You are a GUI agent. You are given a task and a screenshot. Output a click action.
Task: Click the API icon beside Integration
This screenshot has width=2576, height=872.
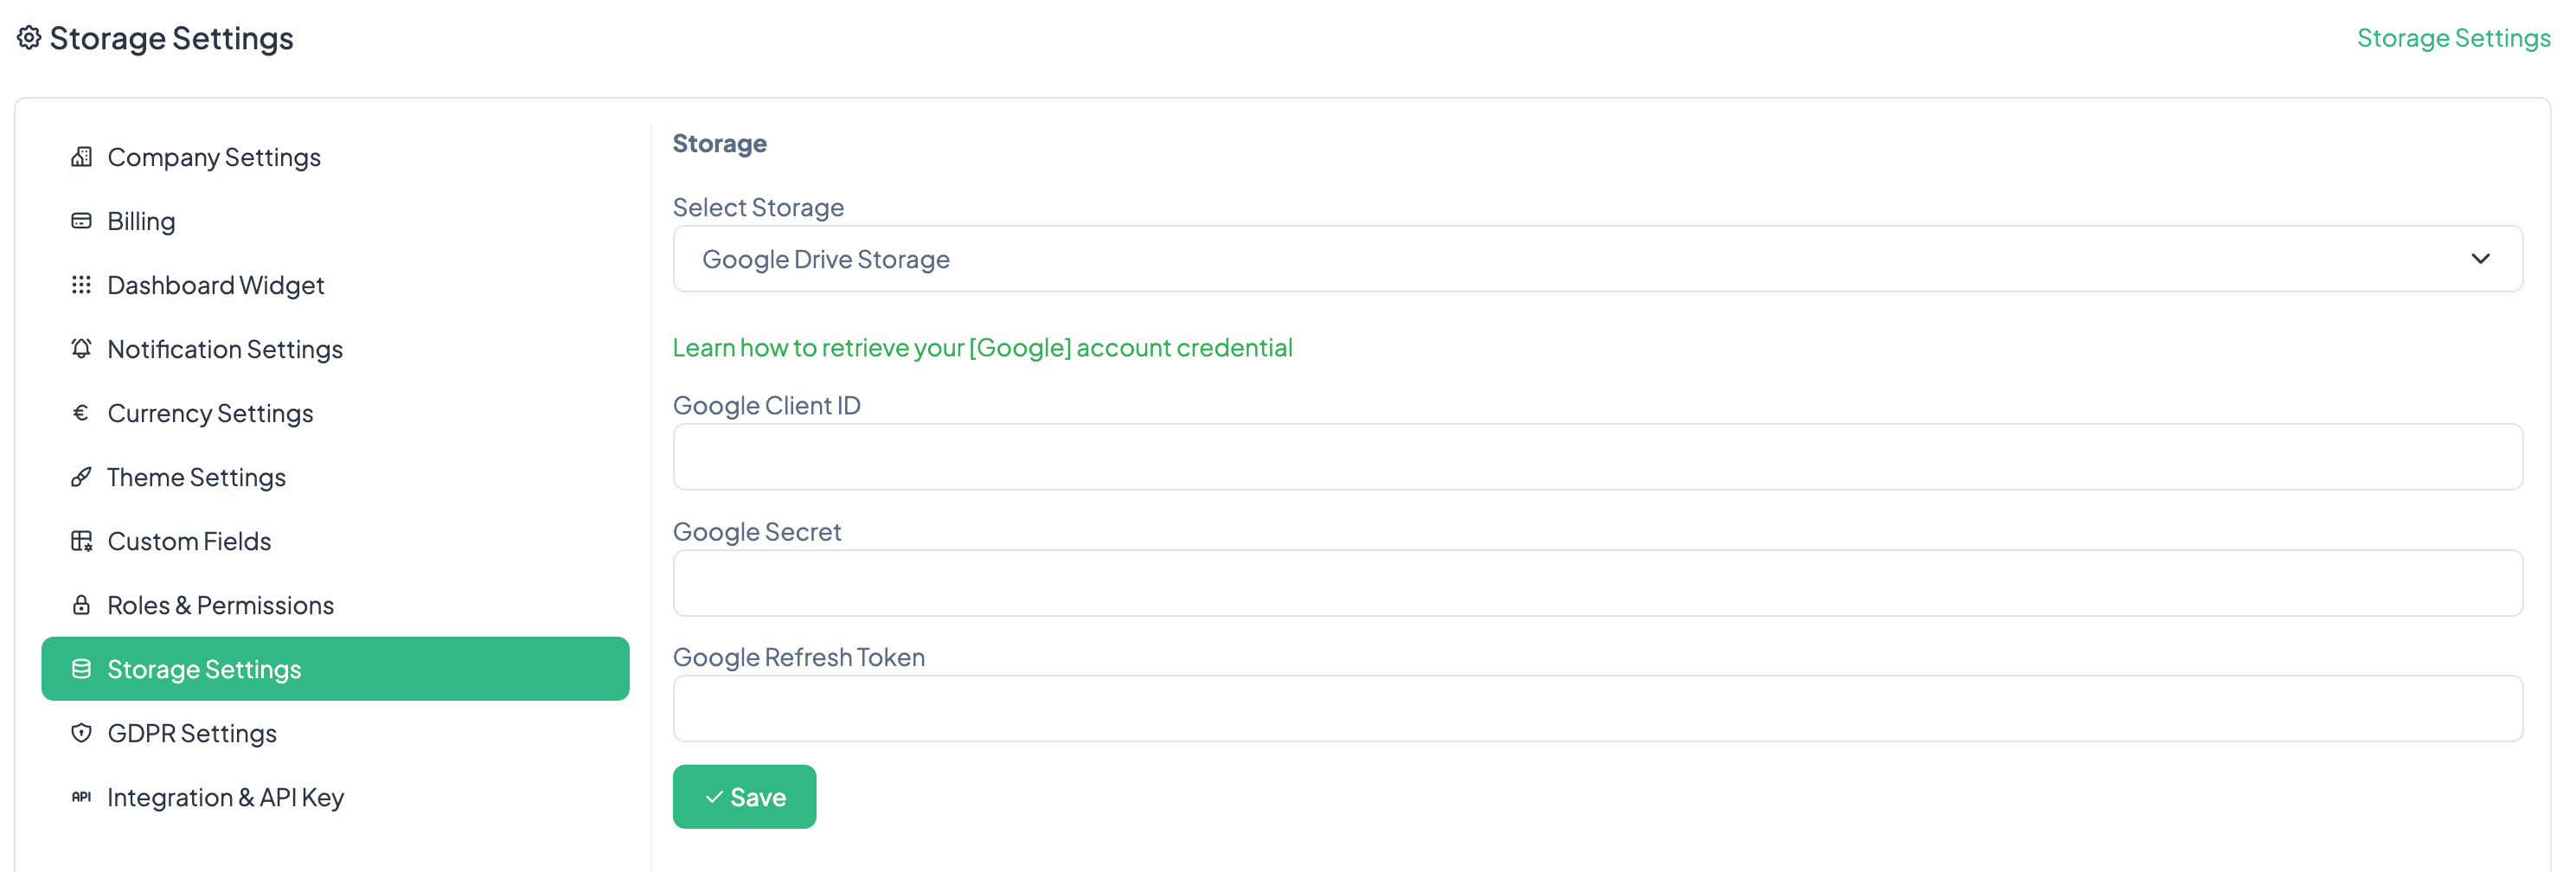click(81, 797)
